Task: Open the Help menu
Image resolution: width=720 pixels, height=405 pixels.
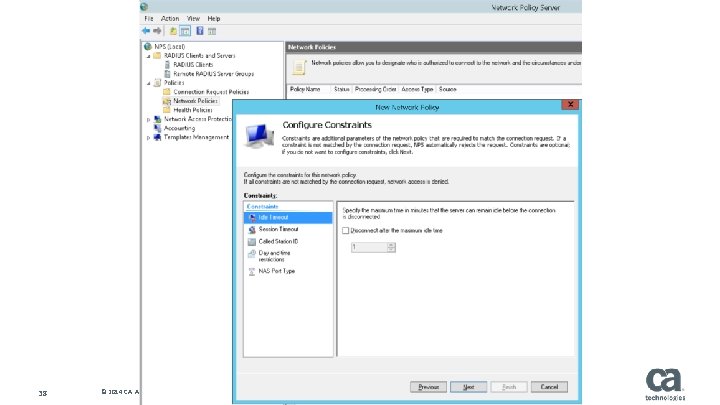Action: [x=214, y=18]
